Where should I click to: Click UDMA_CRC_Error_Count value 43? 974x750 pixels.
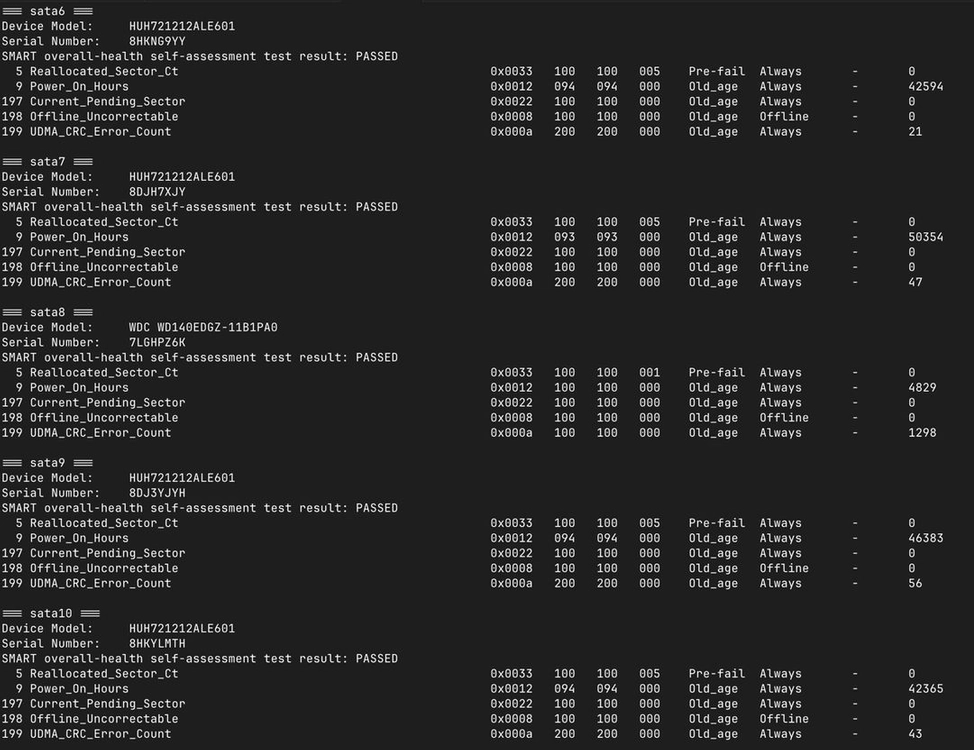pyautogui.click(x=915, y=734)
